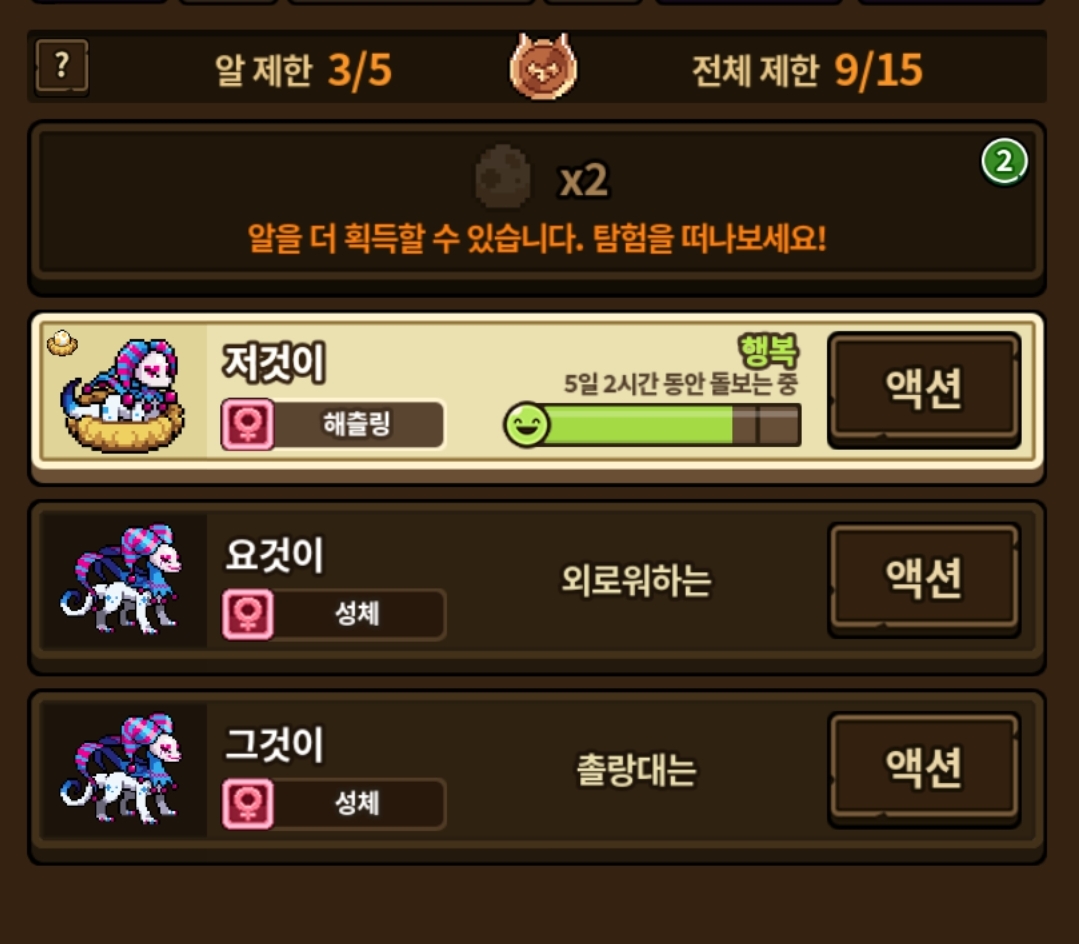Select the 요것이 adult creature portrait
1079x944 pixels.
point(122,579)
